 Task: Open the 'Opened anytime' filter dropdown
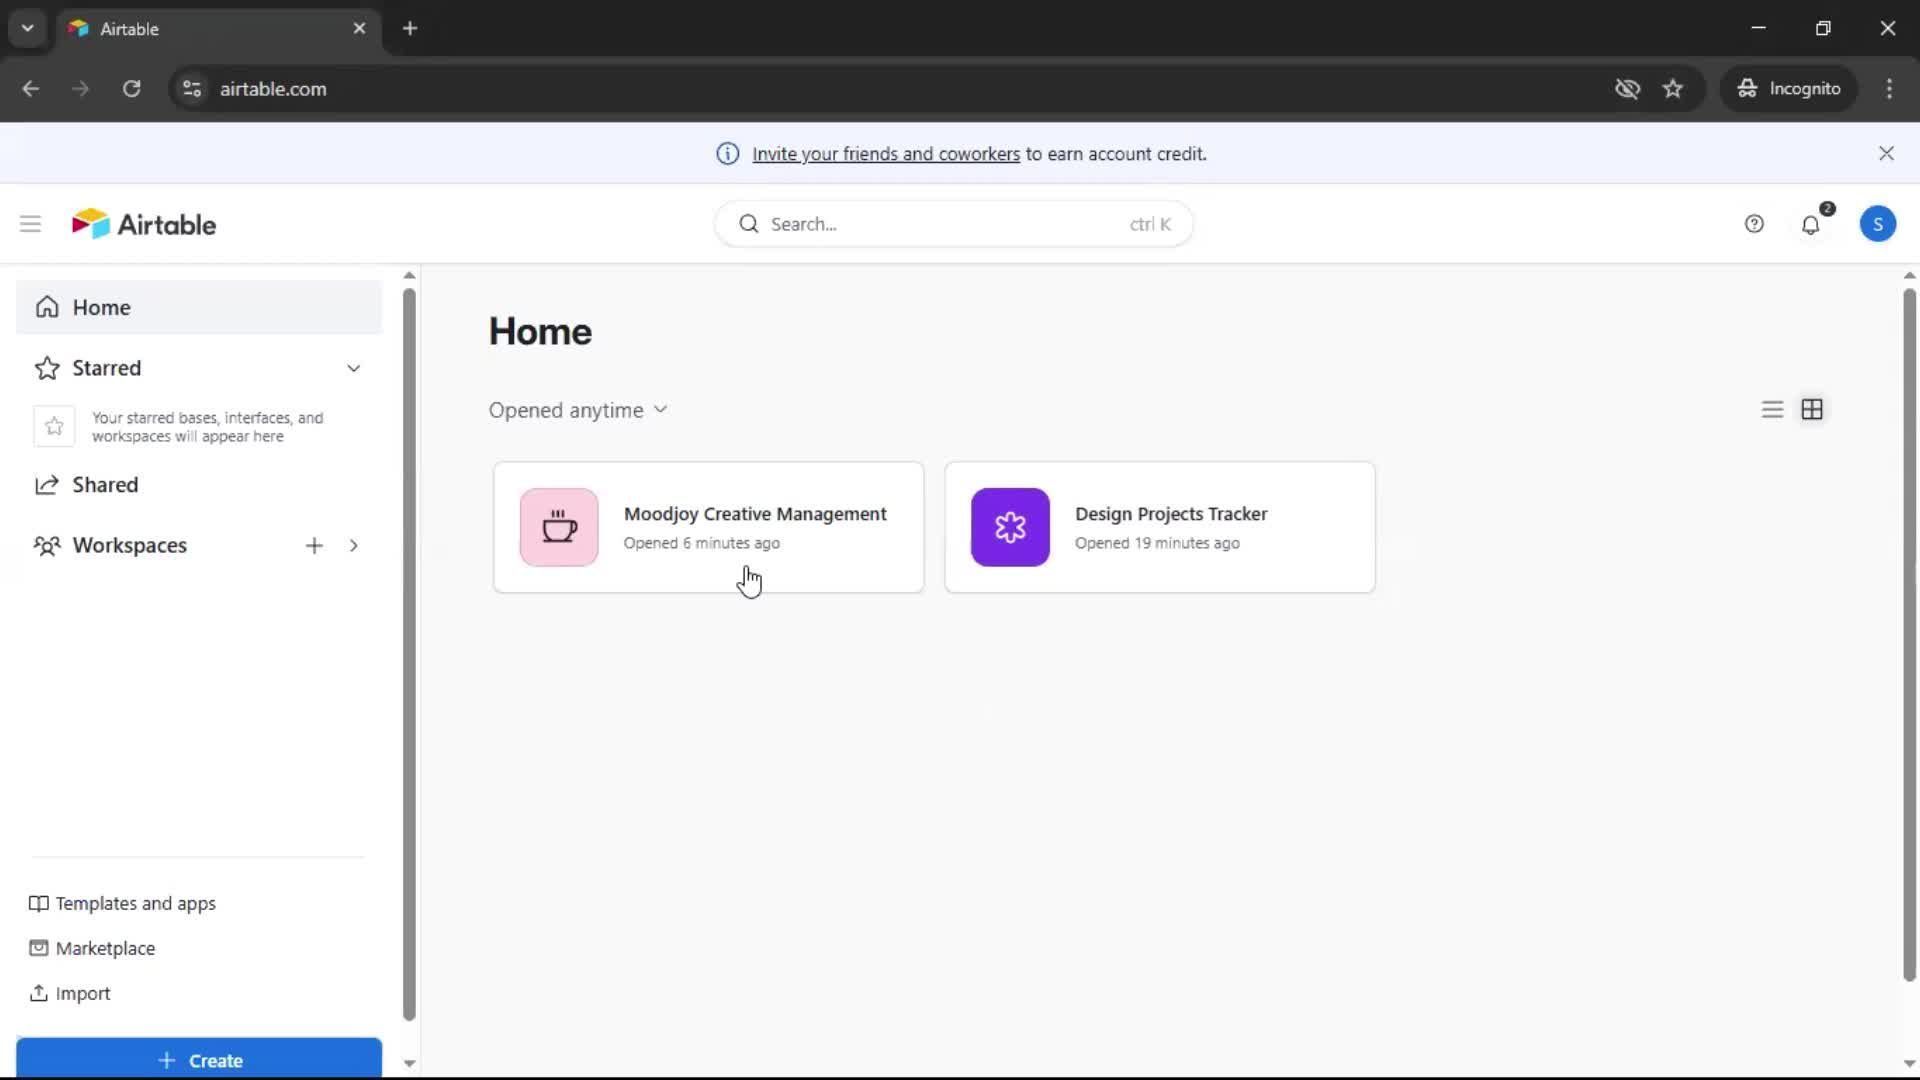coord(578,410)
